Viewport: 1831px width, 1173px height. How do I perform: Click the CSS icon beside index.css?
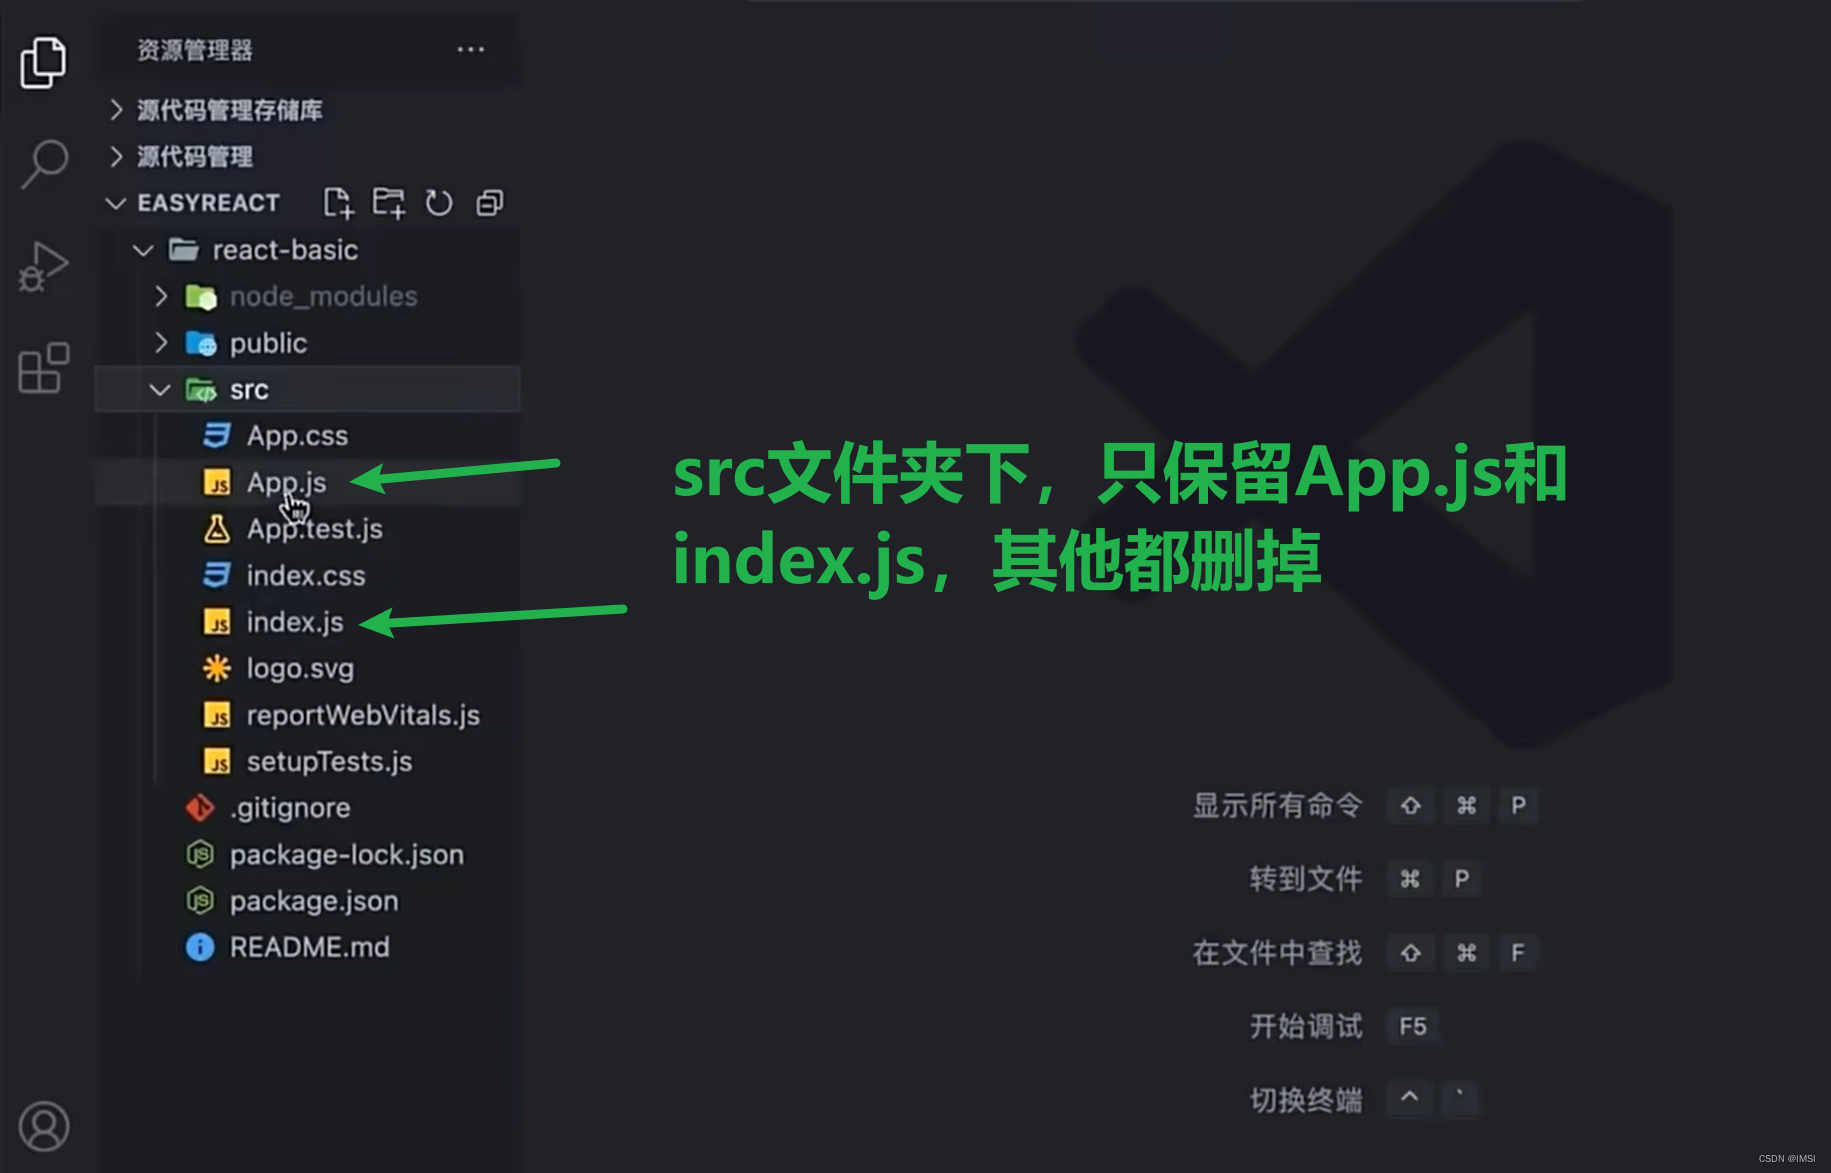217,575
